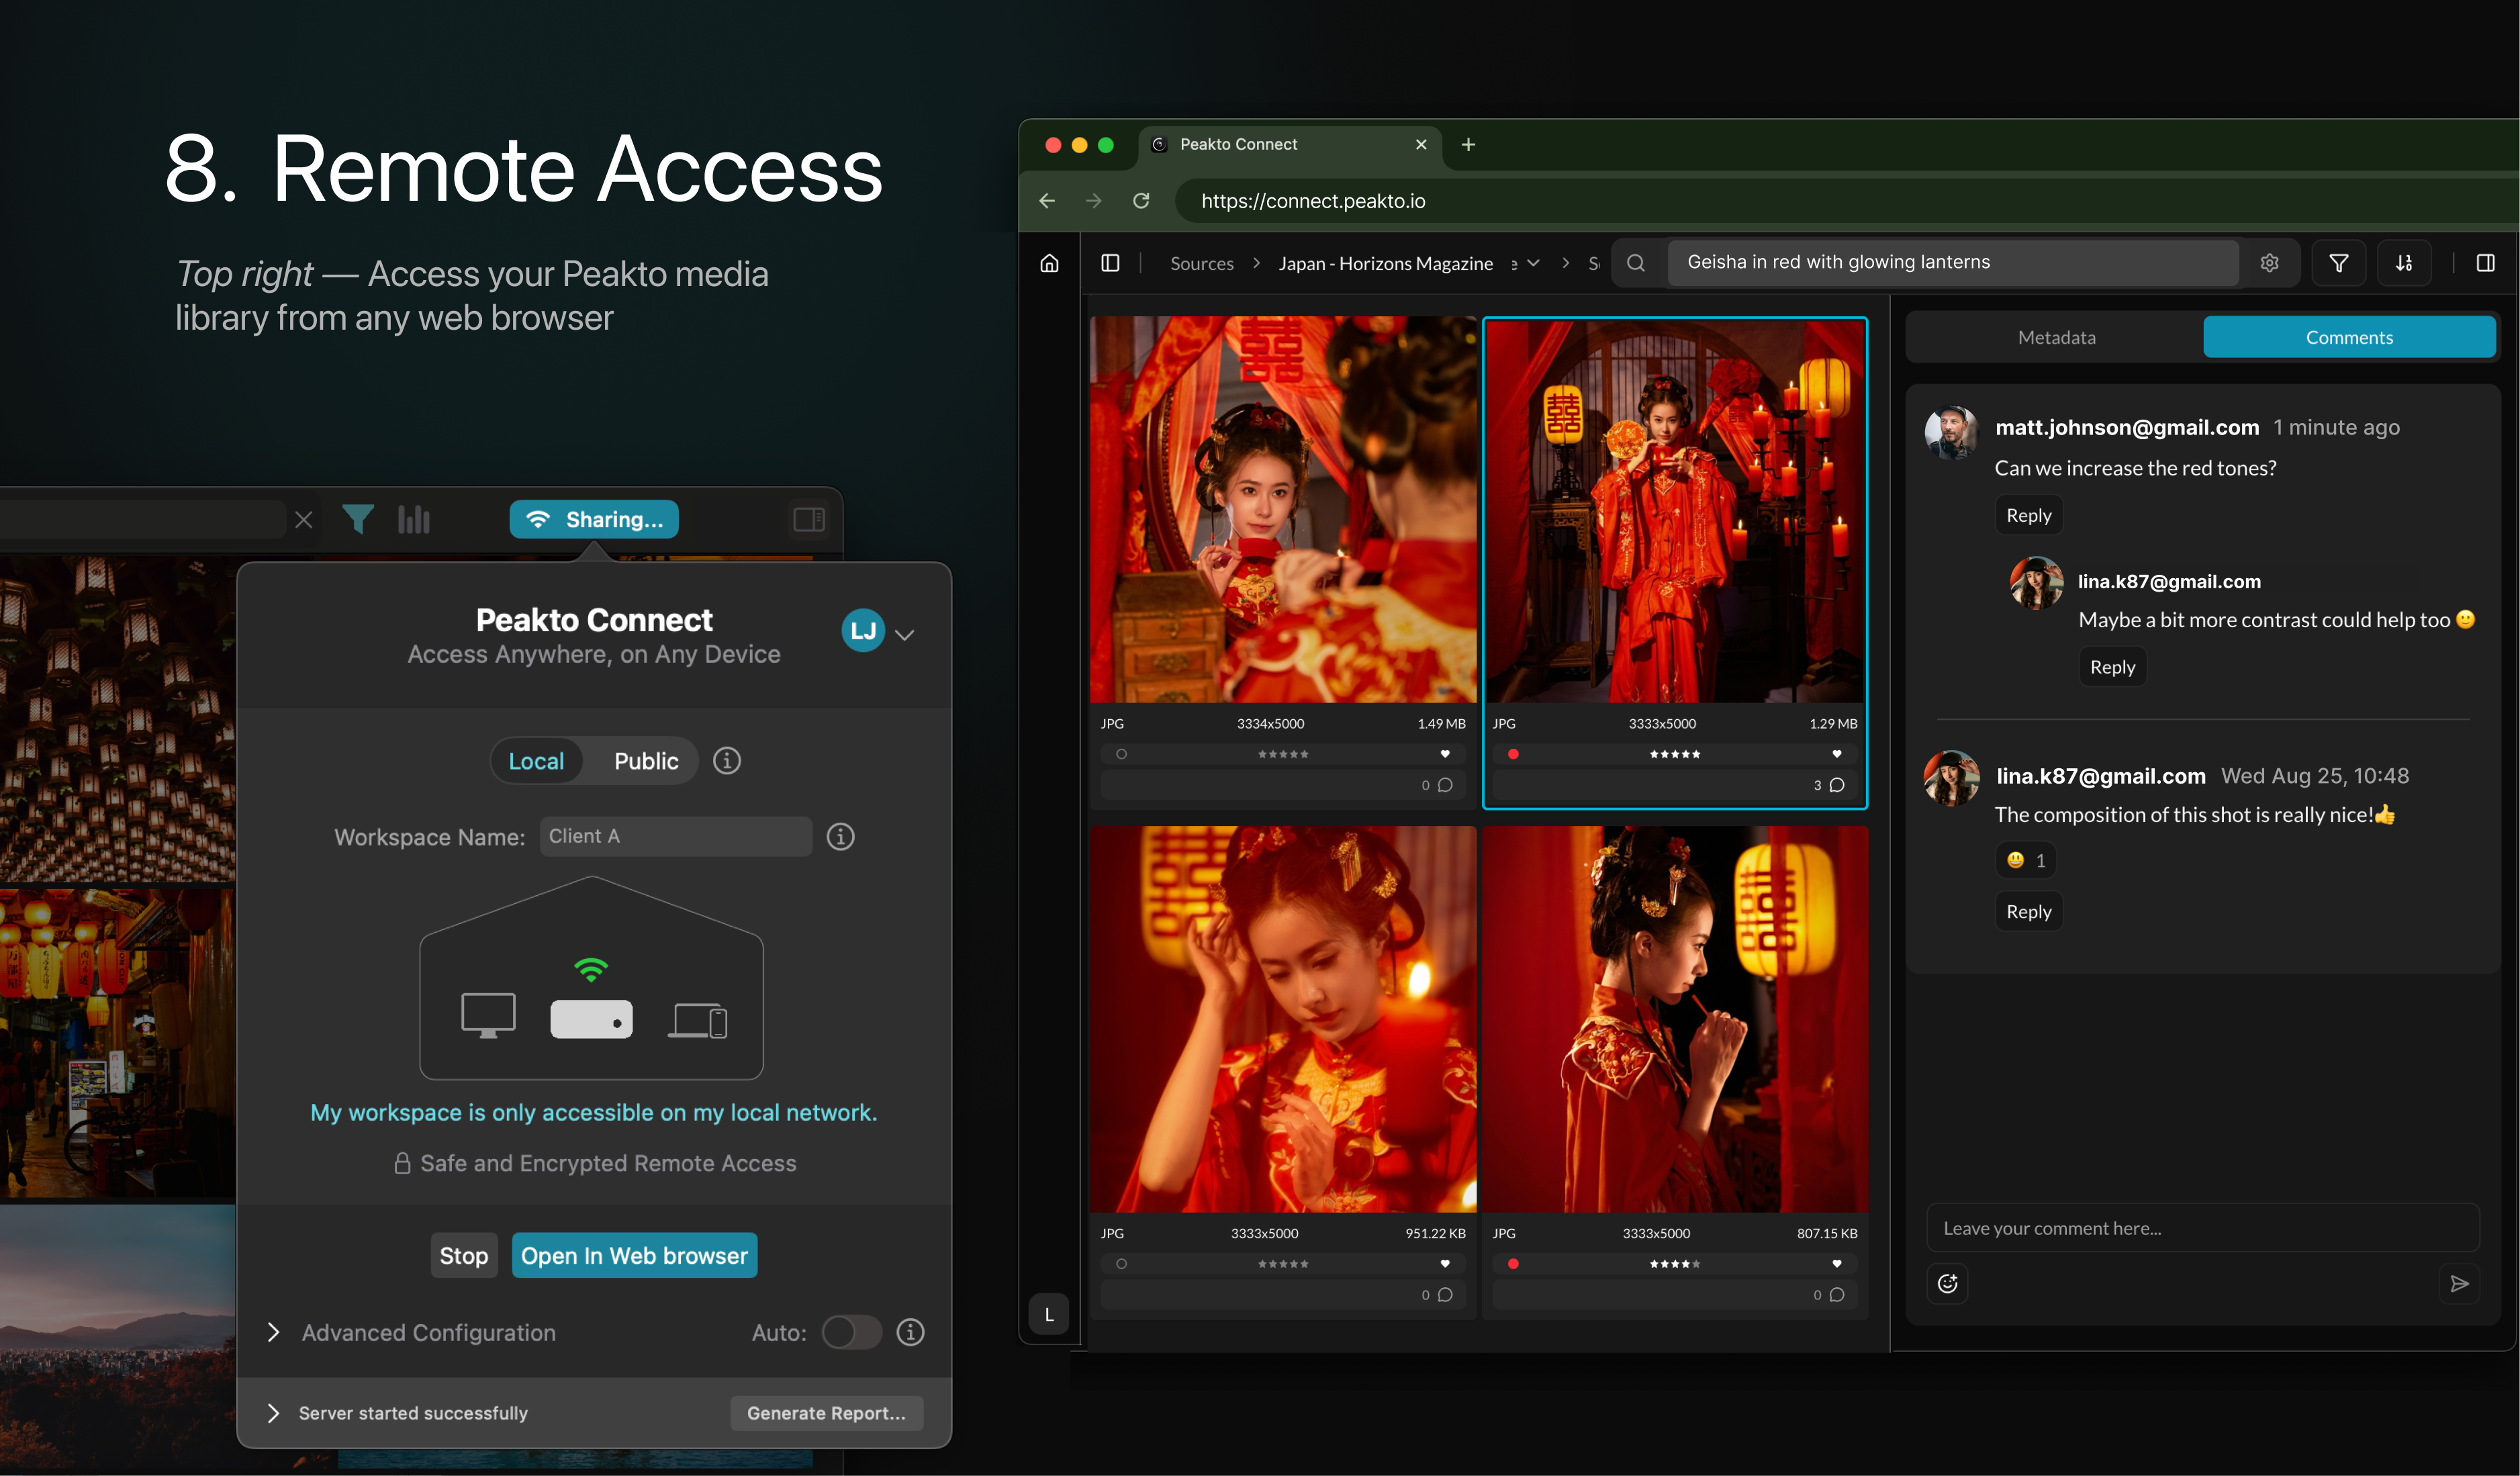The height and width of the screenshot is (1476, 2520).
Task: Reply to matt.johnson's comment
Action: pyautogui.click(x=2028, y=516)
